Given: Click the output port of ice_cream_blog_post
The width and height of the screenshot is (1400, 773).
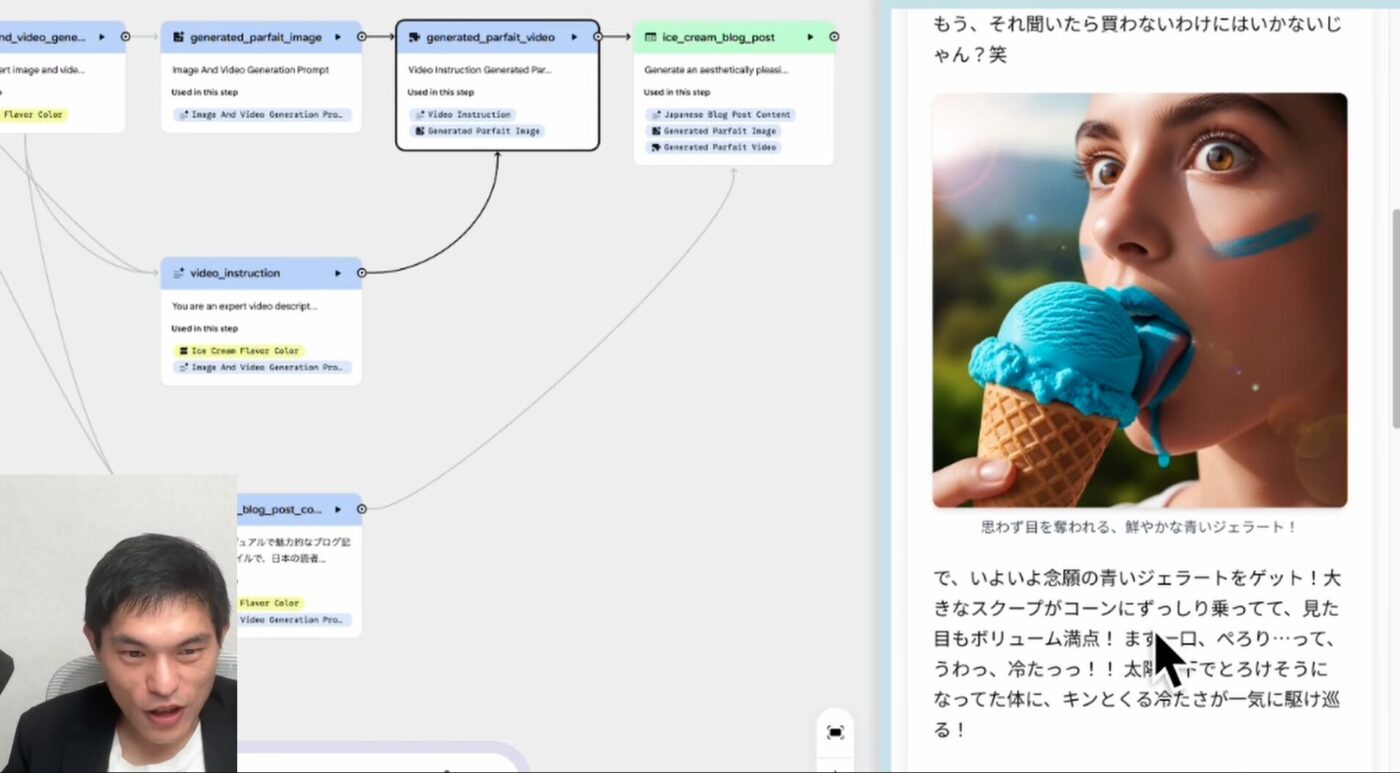Looking at the screenshot, I should [x=834, y=37].
